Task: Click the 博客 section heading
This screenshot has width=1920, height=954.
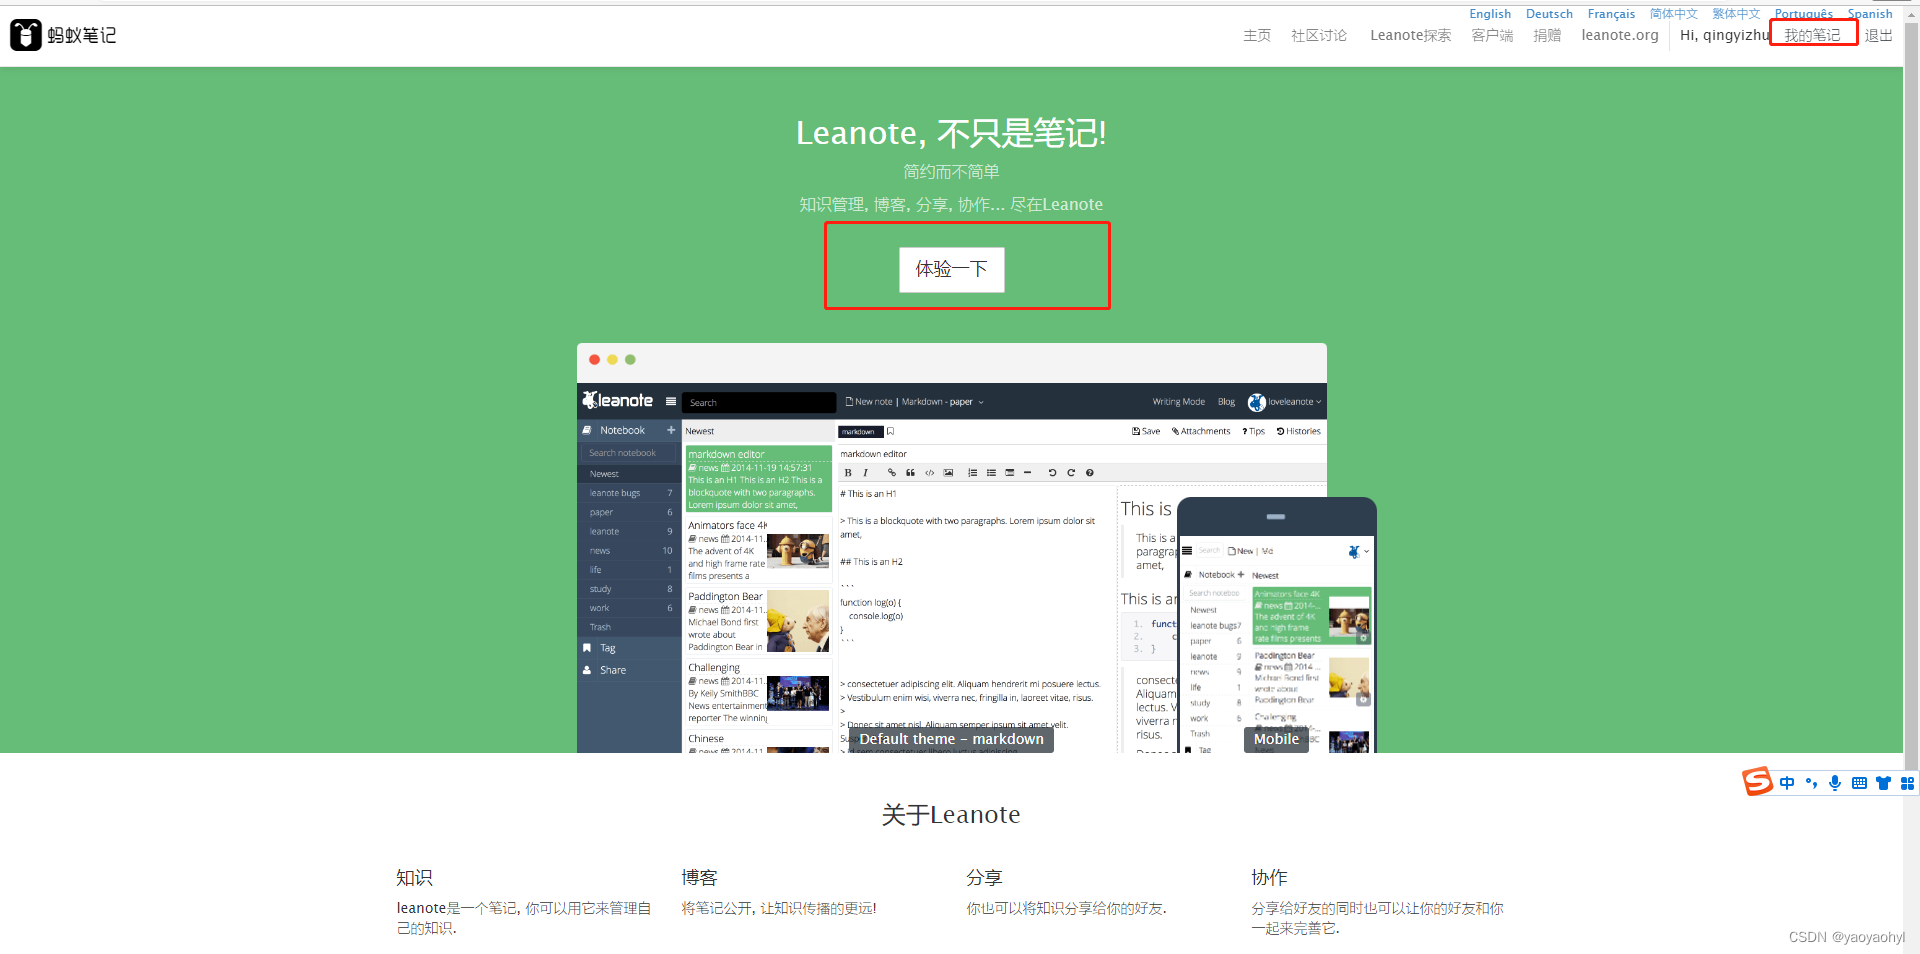Action: coord(699,877)
